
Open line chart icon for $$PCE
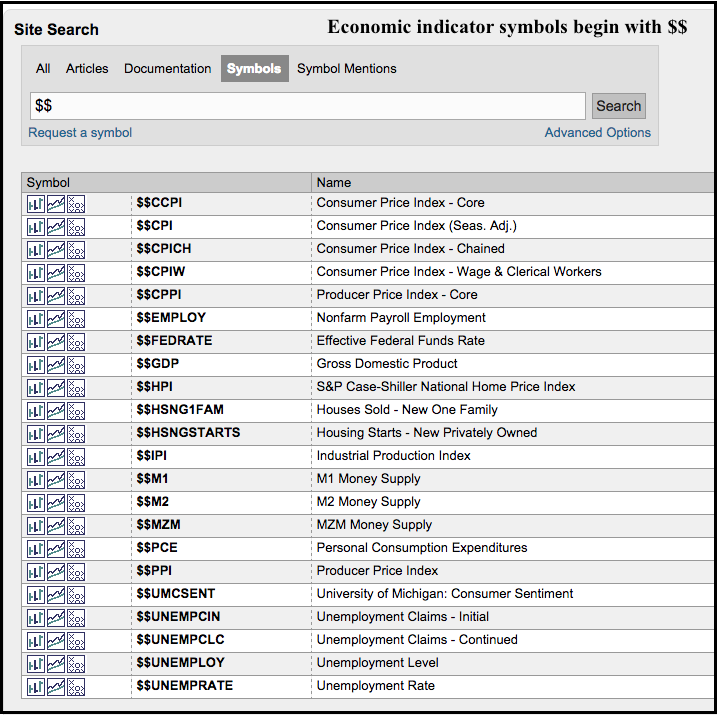56,548
